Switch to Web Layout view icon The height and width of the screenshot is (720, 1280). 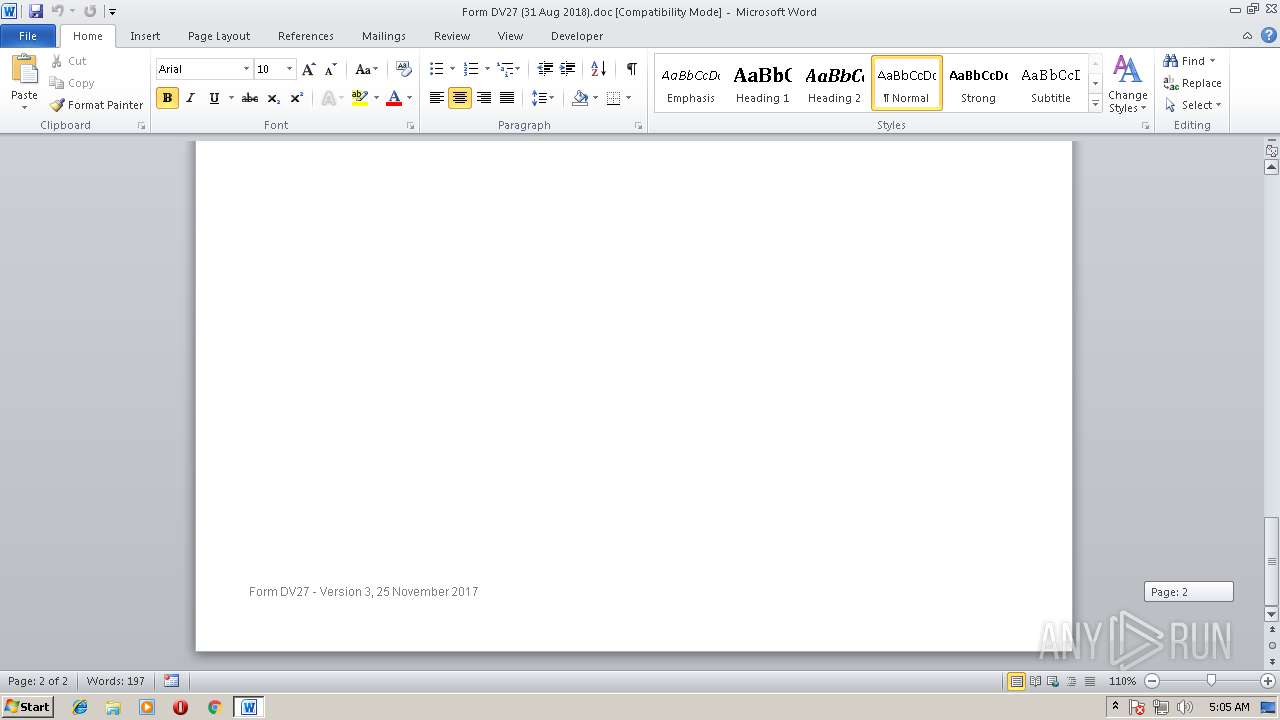1052,681
